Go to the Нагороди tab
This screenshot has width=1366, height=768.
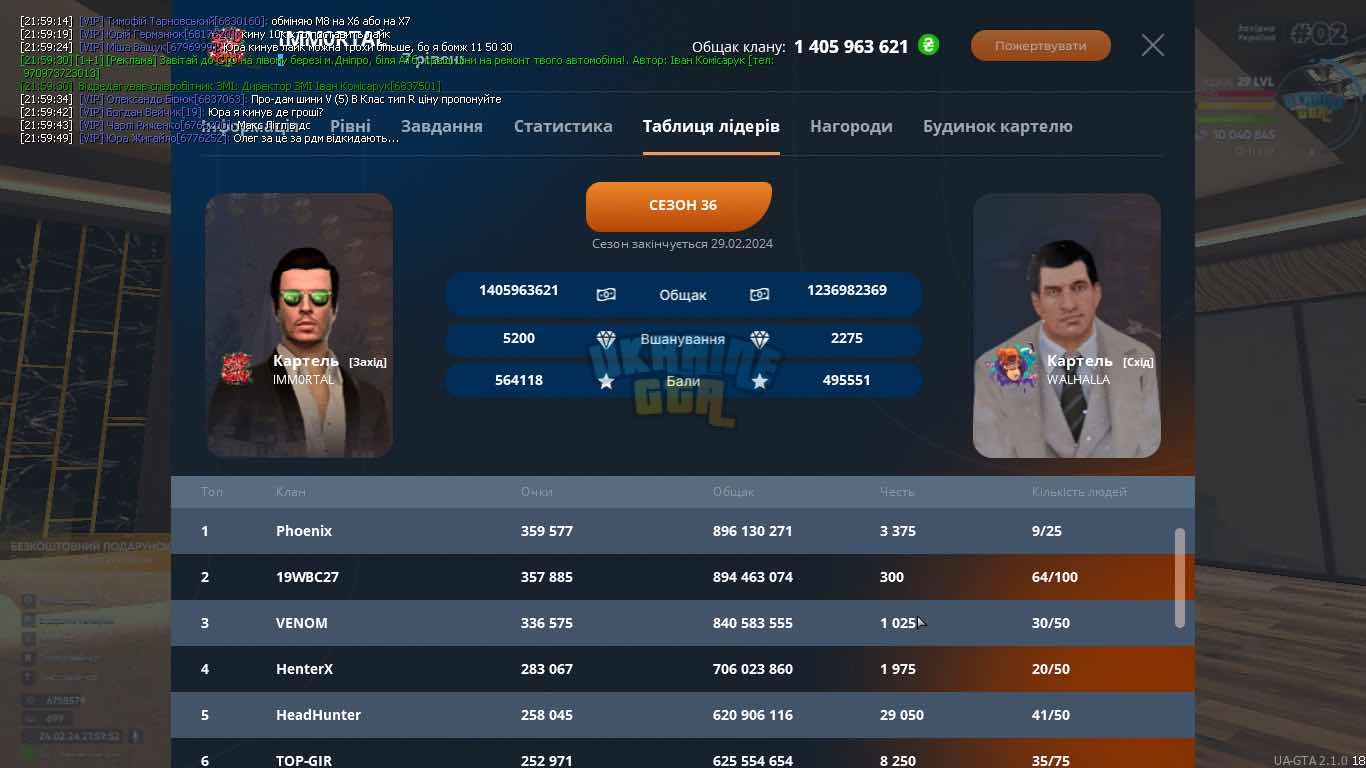point(851,126)
